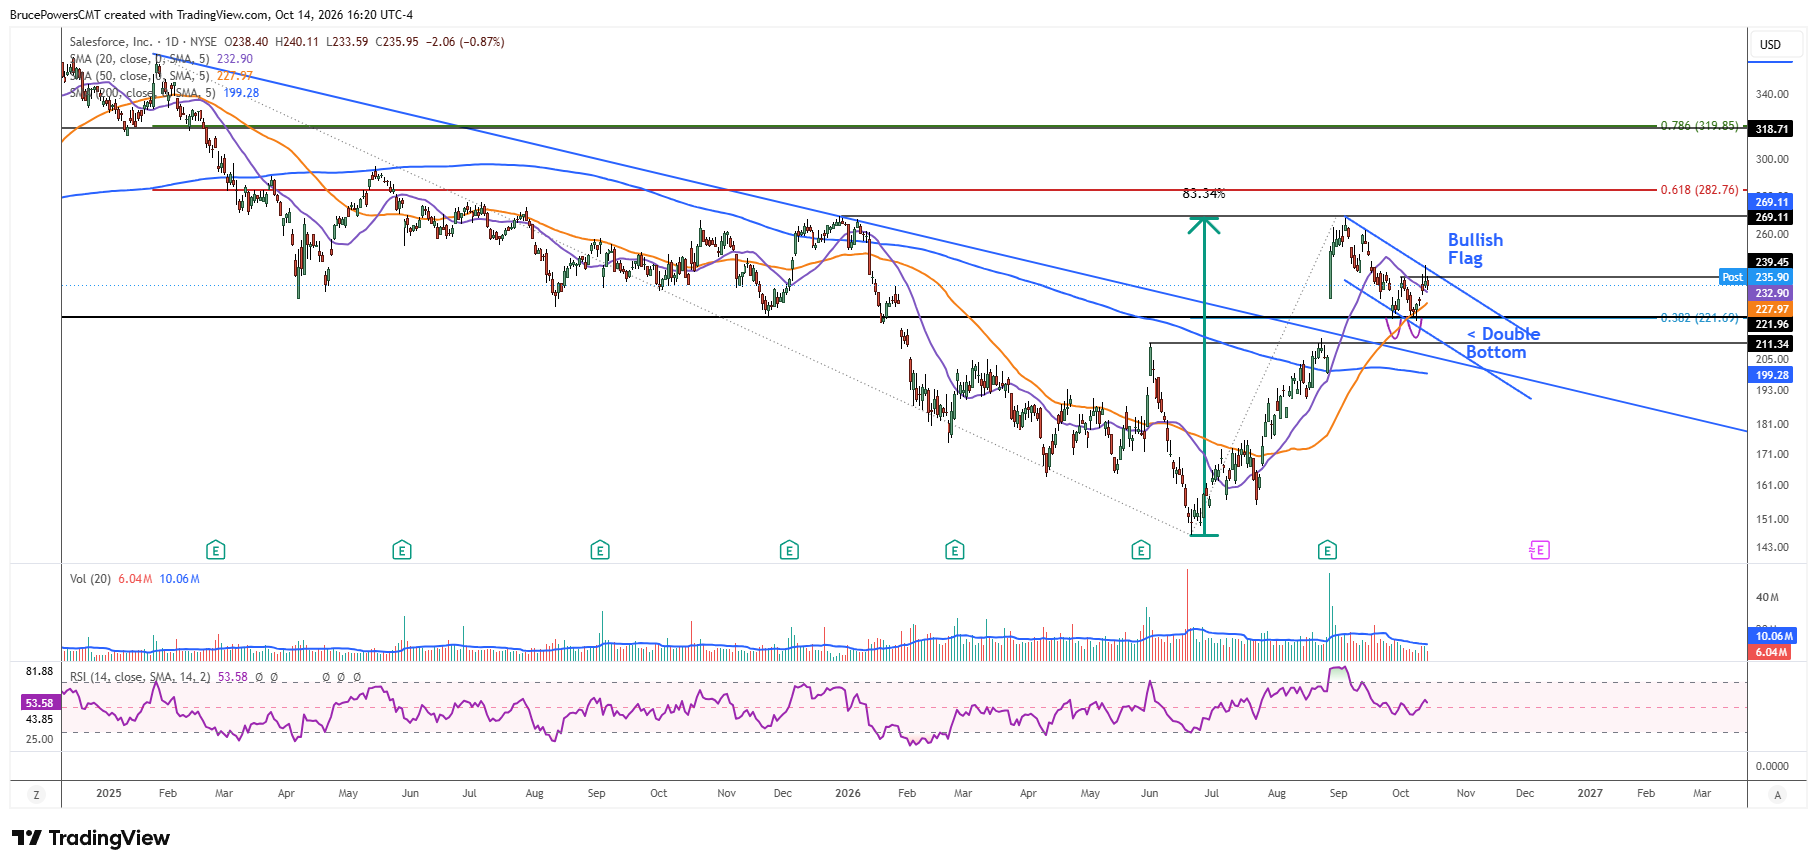Open the earnings marker just before June 2025
The image size is (1817, 868).
pos(402,550)
